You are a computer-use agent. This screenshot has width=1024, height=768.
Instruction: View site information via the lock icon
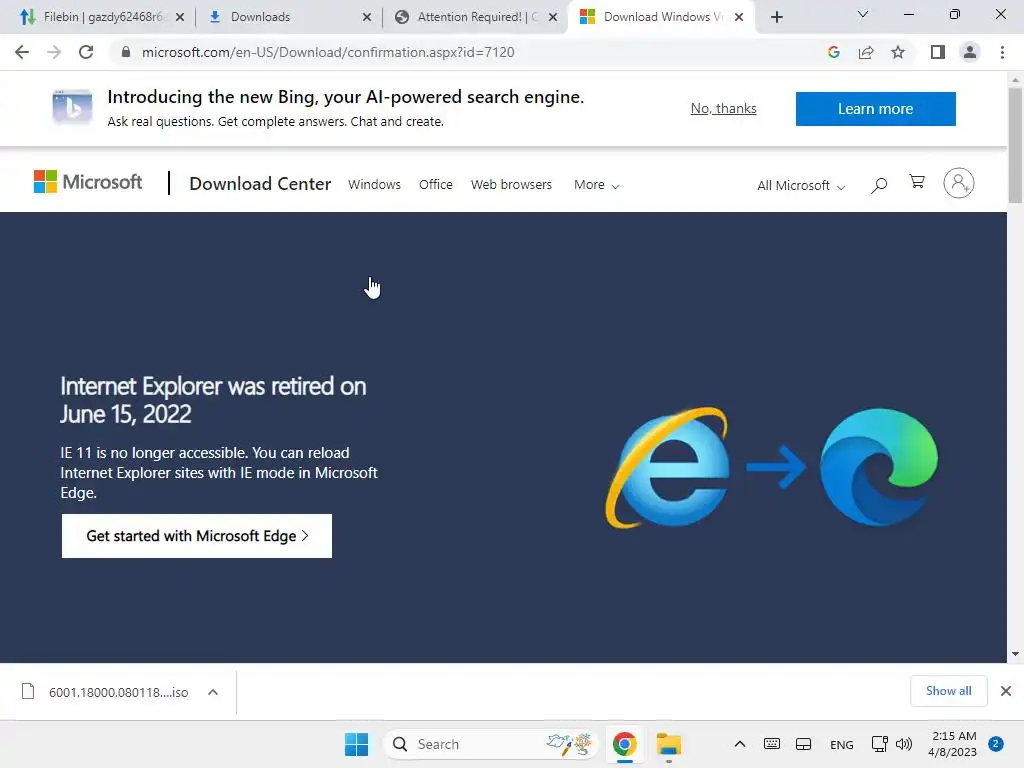[126, 52]
